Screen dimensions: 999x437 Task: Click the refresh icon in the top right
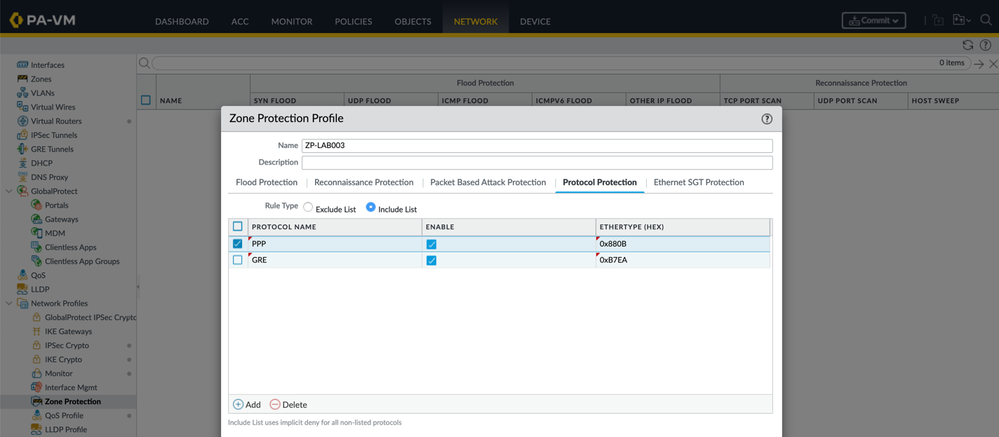pyautogui.click(x=967, y=45)
